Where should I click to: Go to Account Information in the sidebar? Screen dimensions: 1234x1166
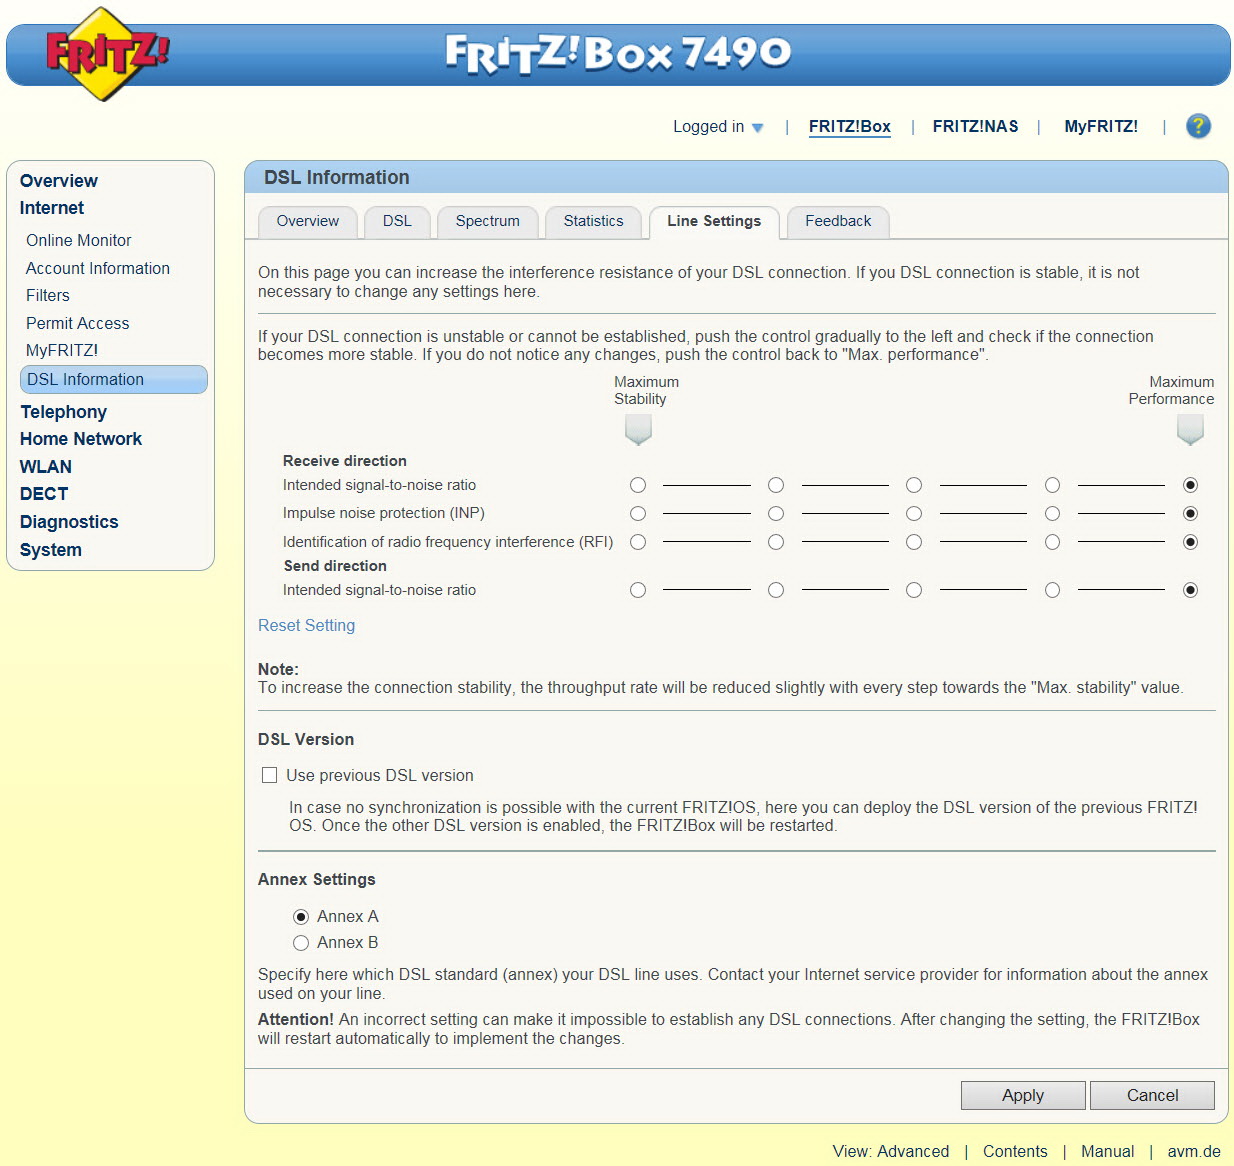[98, 268]
